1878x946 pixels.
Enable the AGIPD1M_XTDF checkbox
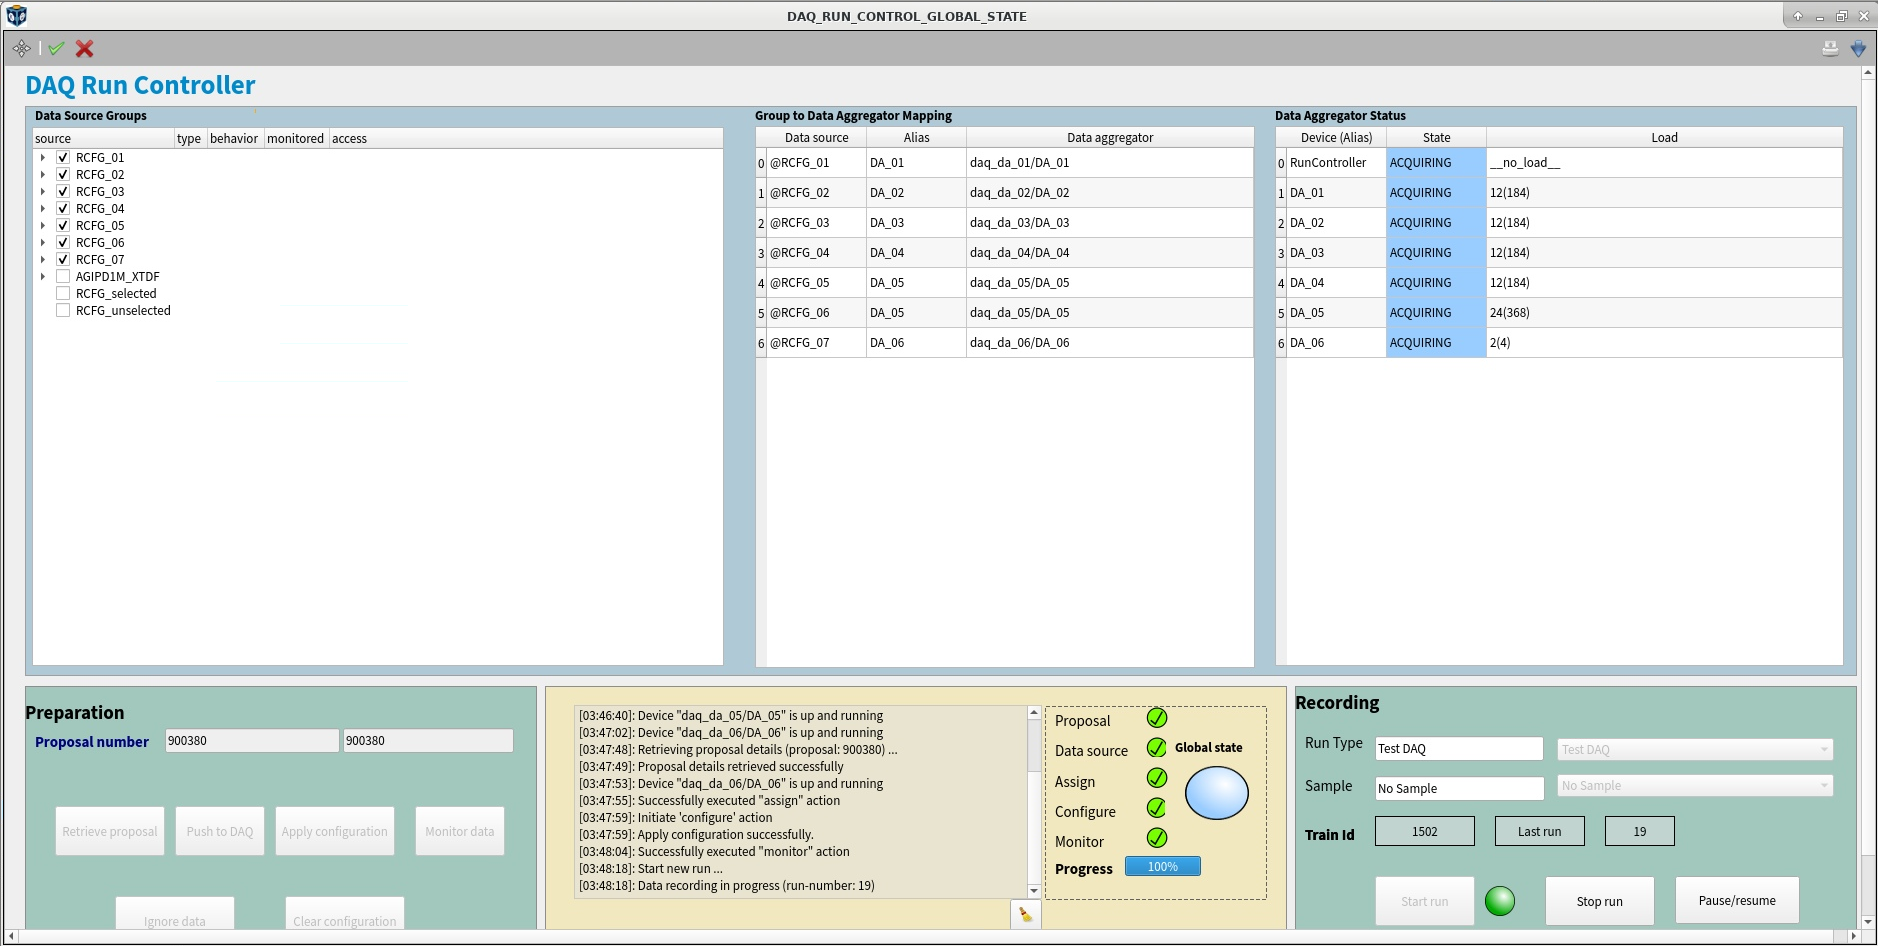click(x=62, y=276)
